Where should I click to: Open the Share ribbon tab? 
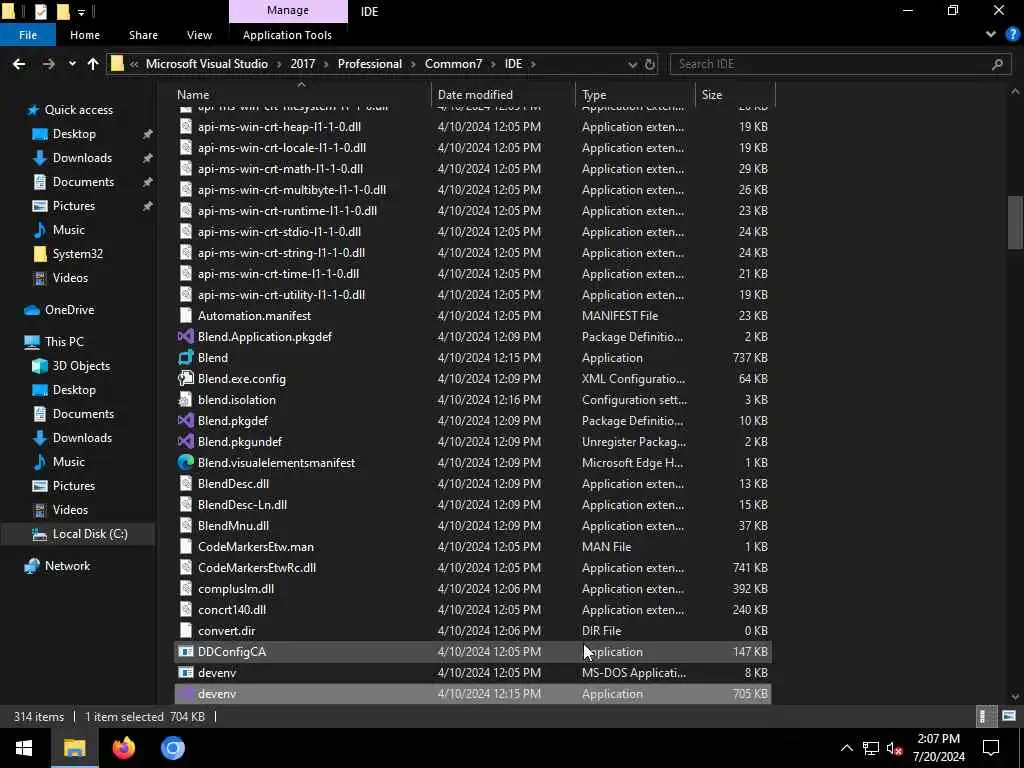click(143, 35)
